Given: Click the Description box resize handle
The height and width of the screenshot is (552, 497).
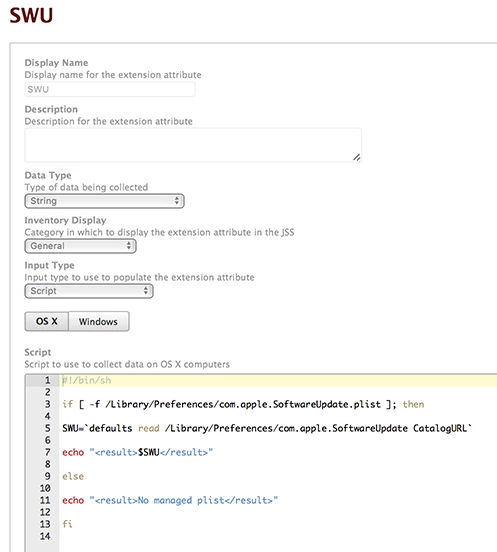Looking at the screenshot, I should (357, 157).
